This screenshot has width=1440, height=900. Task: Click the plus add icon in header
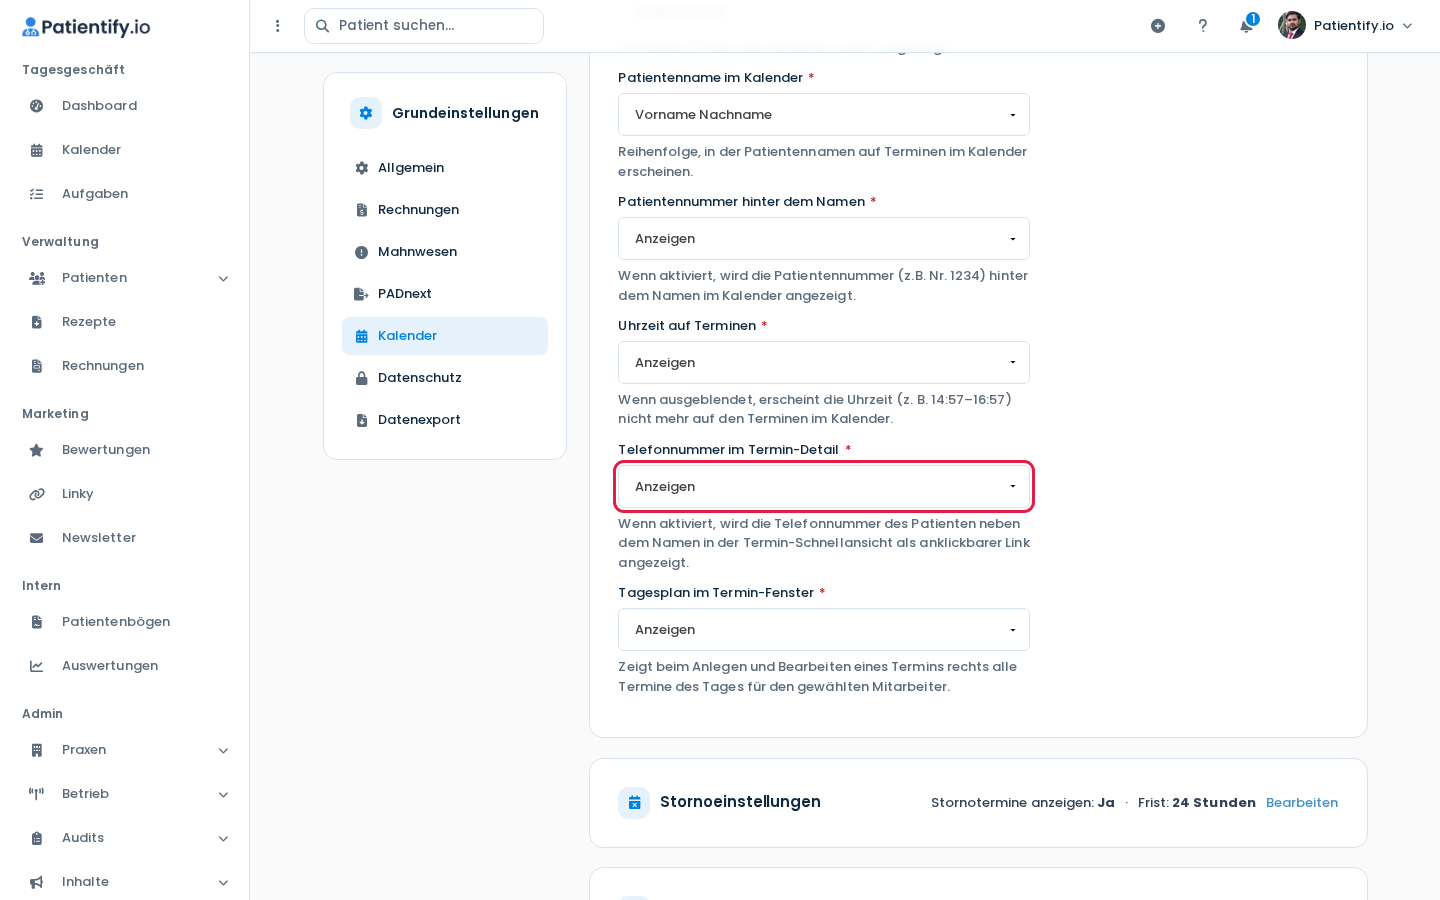pyautogui.click(x=1158, y=26)
